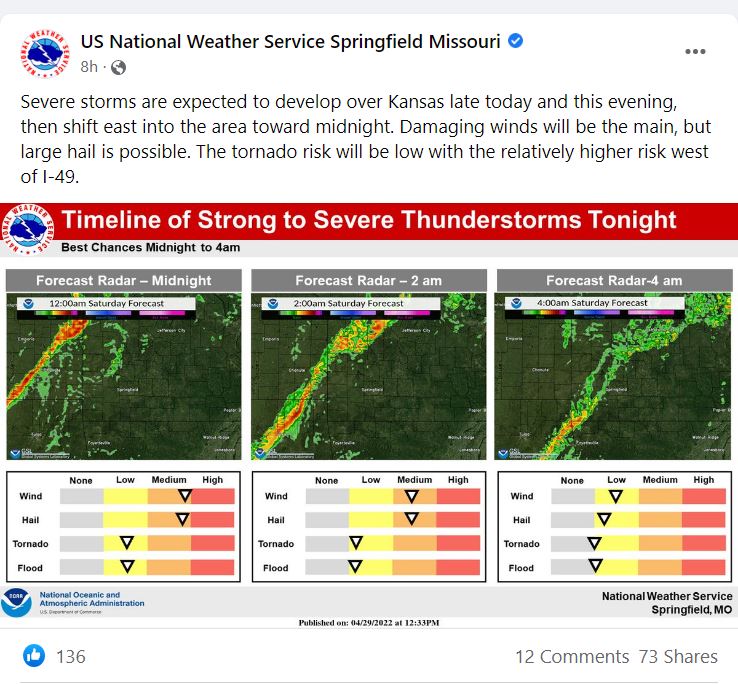Screen dimensions: 738x684
Task: Open US National Weather Service Springfield Missouri page
Action: pyautogui.click(x=290, y=41)
